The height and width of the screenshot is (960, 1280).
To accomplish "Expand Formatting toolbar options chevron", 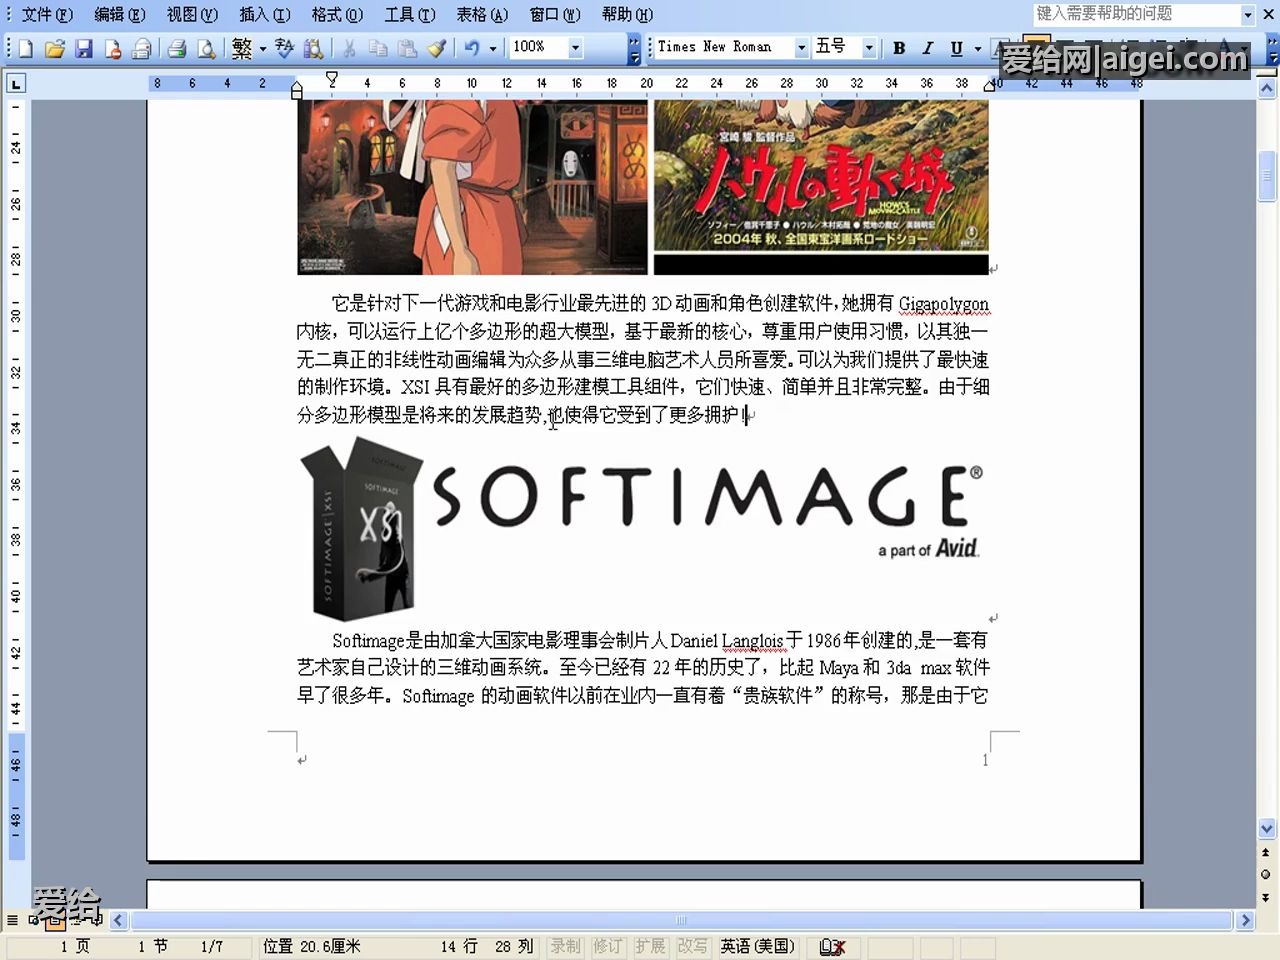I will (x=1272, y=48).
